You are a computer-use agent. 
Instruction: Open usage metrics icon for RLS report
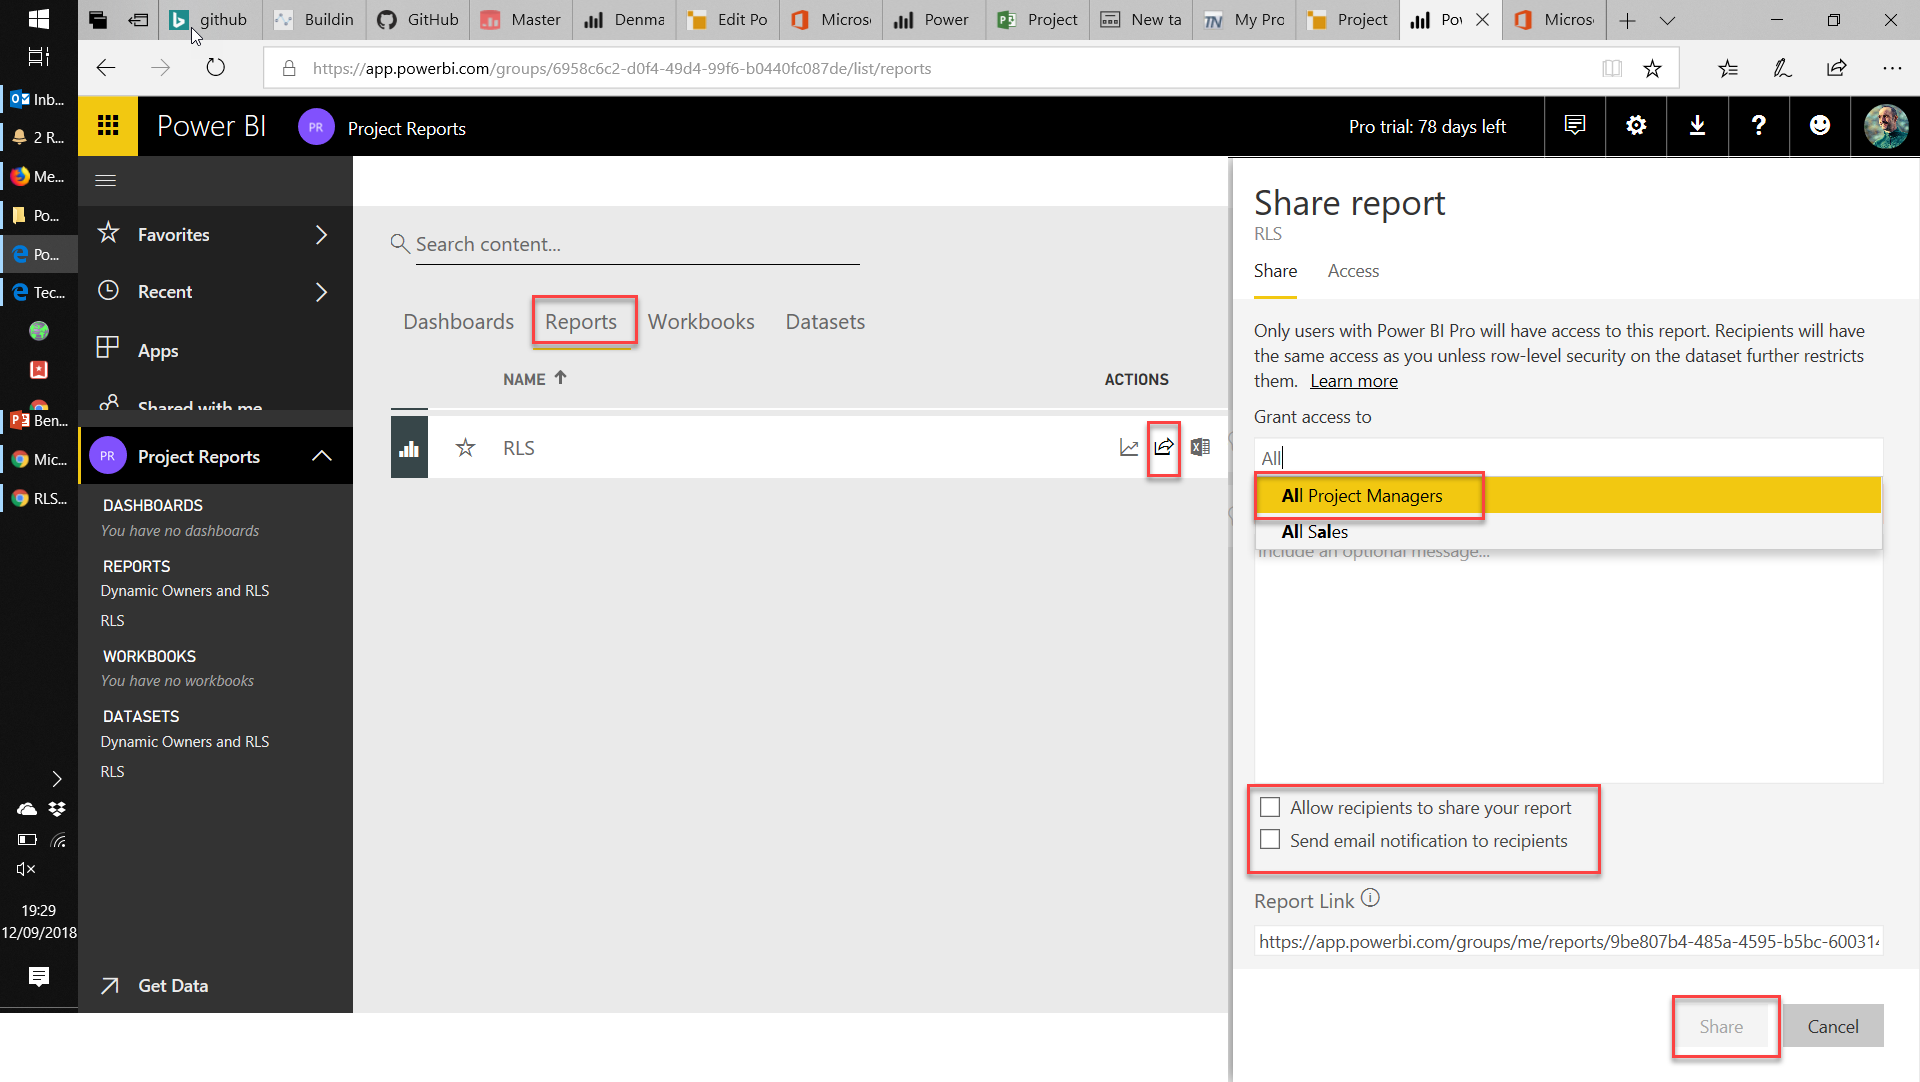[1129, 448]
